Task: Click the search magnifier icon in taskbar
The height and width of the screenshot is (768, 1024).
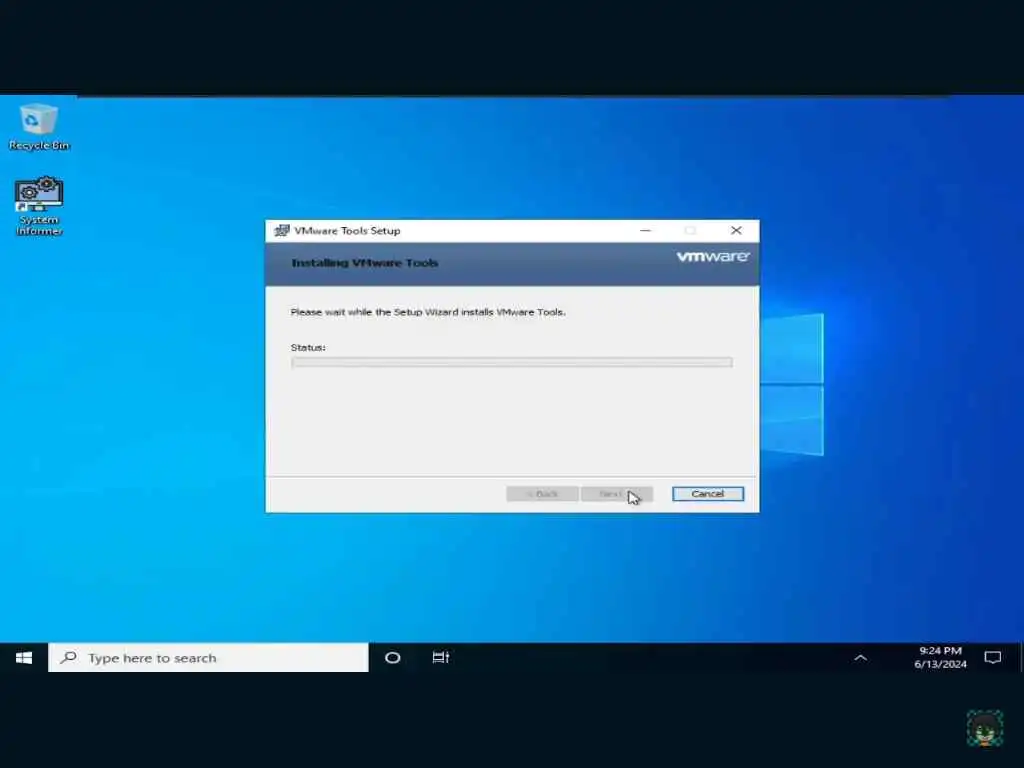Action: (x=69, y=658)
